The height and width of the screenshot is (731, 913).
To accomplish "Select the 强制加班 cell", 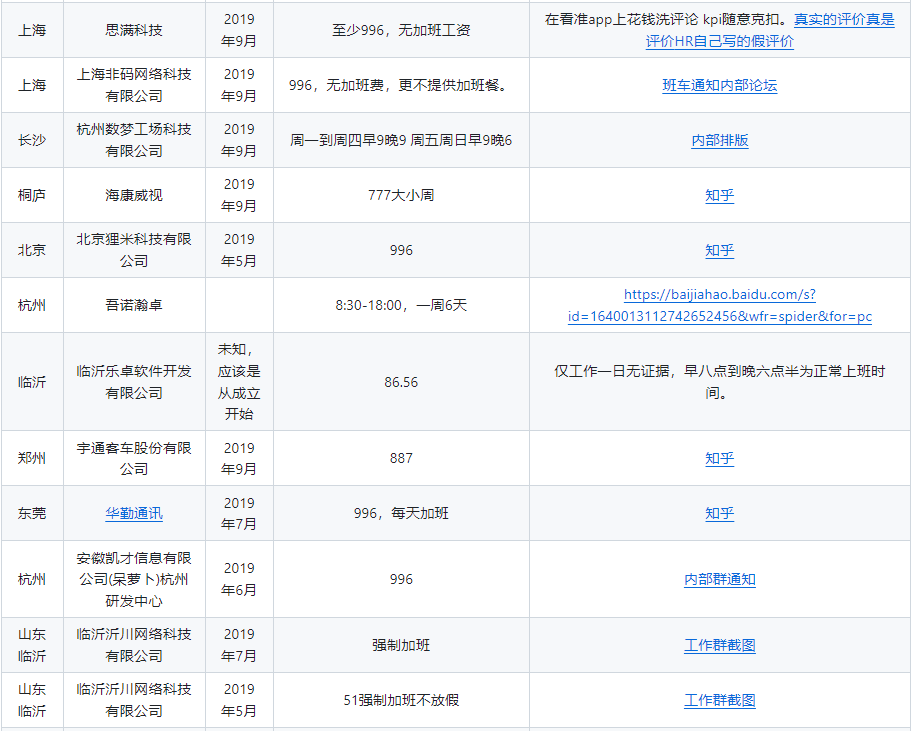I will pos(401,645).
